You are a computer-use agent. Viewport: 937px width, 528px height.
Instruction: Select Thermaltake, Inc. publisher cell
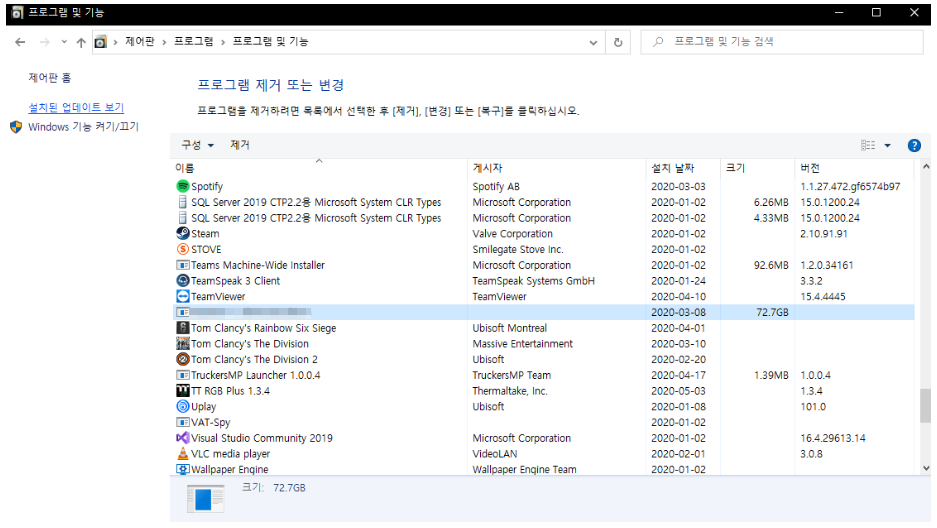tap(510, 391)
